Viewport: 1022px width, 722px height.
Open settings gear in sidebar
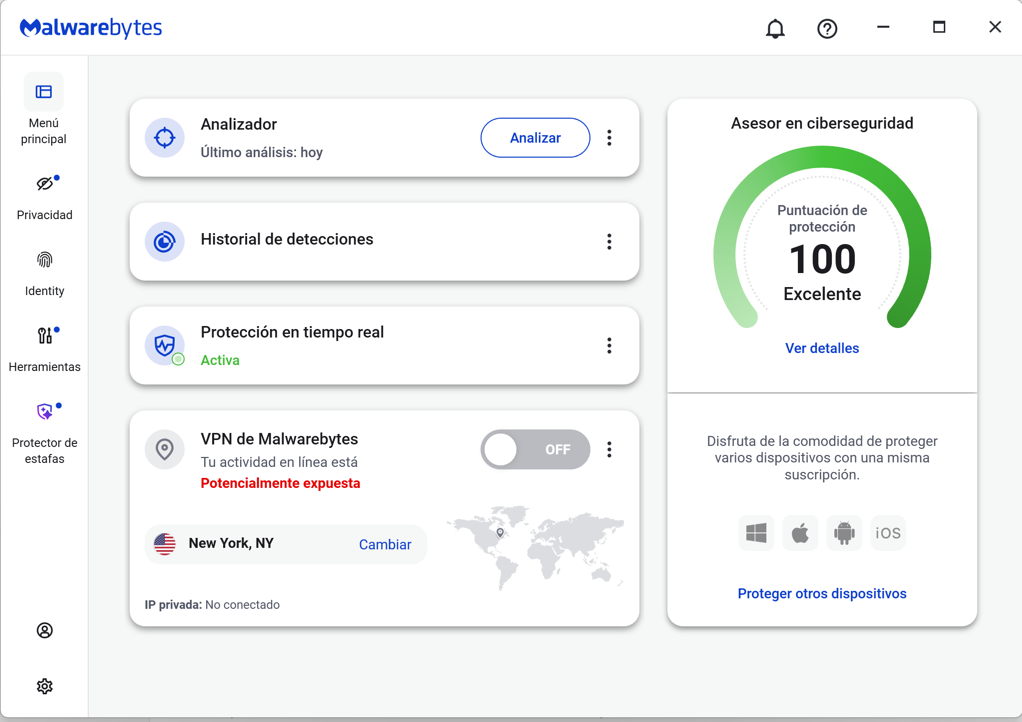pyautogui.click(x=44, y=686)
